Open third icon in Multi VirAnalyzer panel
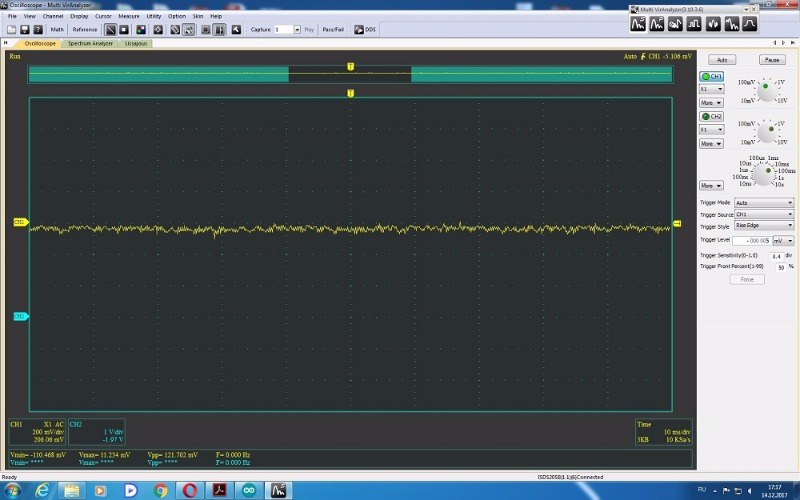800x500 pixels. coord(675,23)
